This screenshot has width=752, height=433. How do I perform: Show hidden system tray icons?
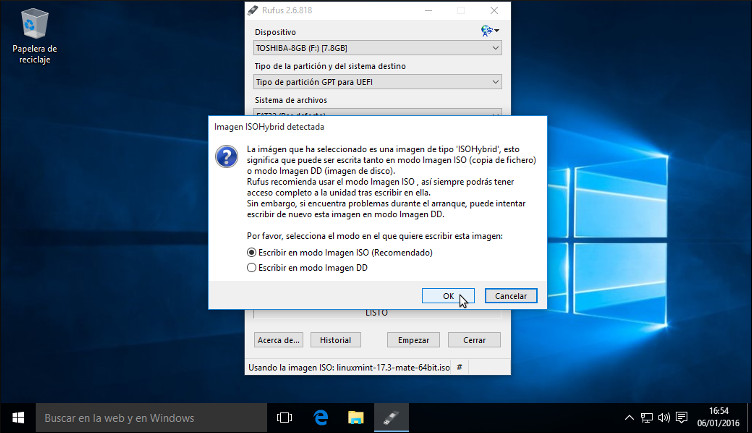(629, 418)
